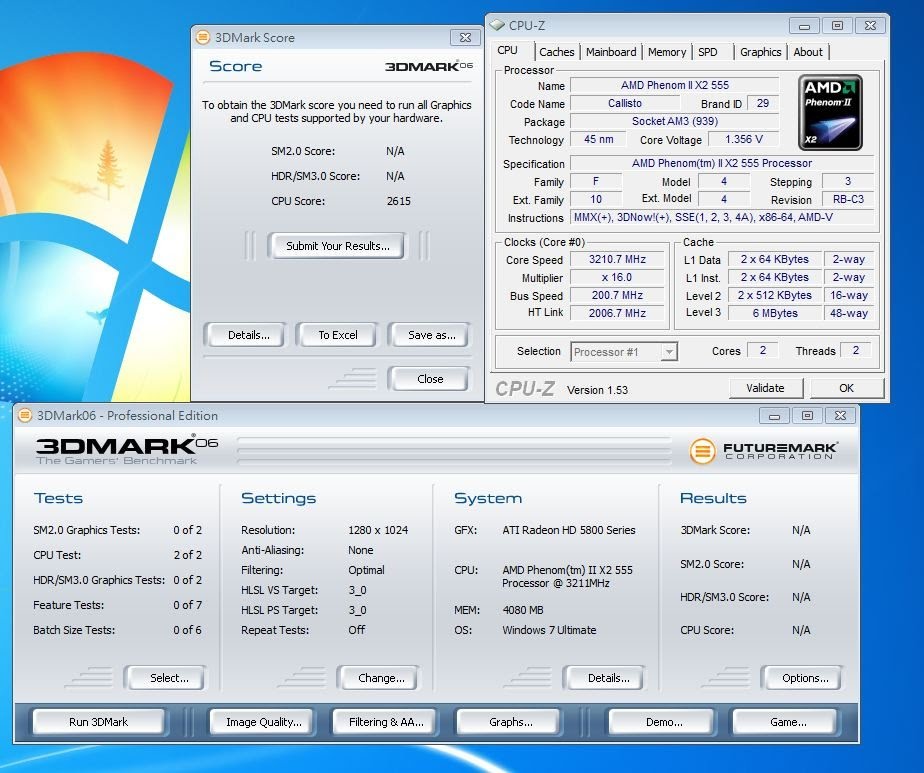Click the Feature Tests count 0 of 7
This screenshot has height=773, width=924.
[x=187, y=605]
